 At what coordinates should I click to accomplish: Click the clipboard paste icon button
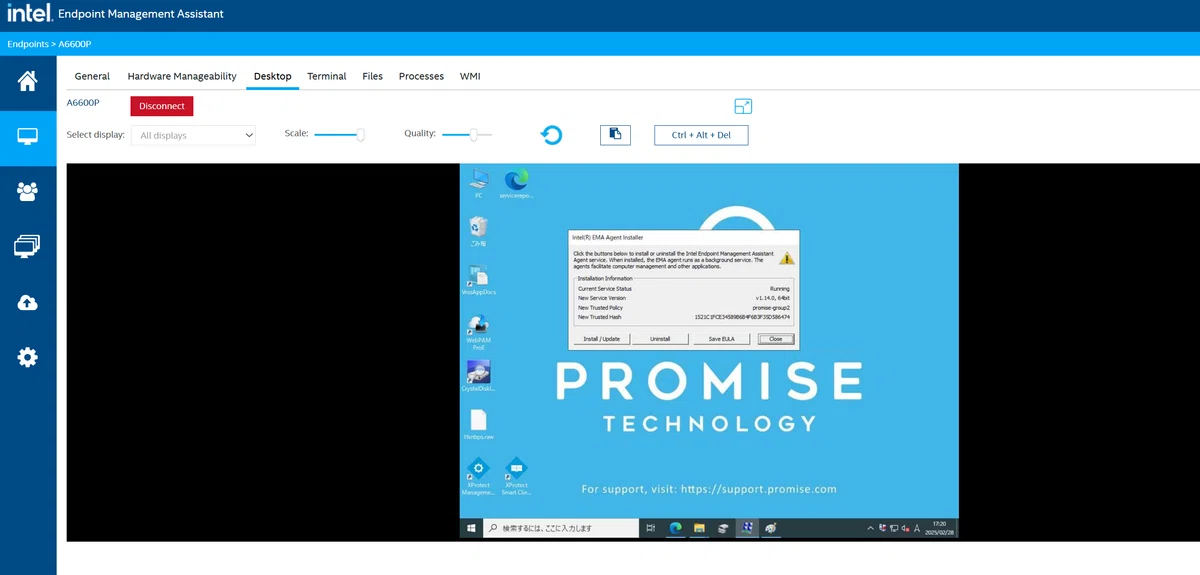coord(615,134)
